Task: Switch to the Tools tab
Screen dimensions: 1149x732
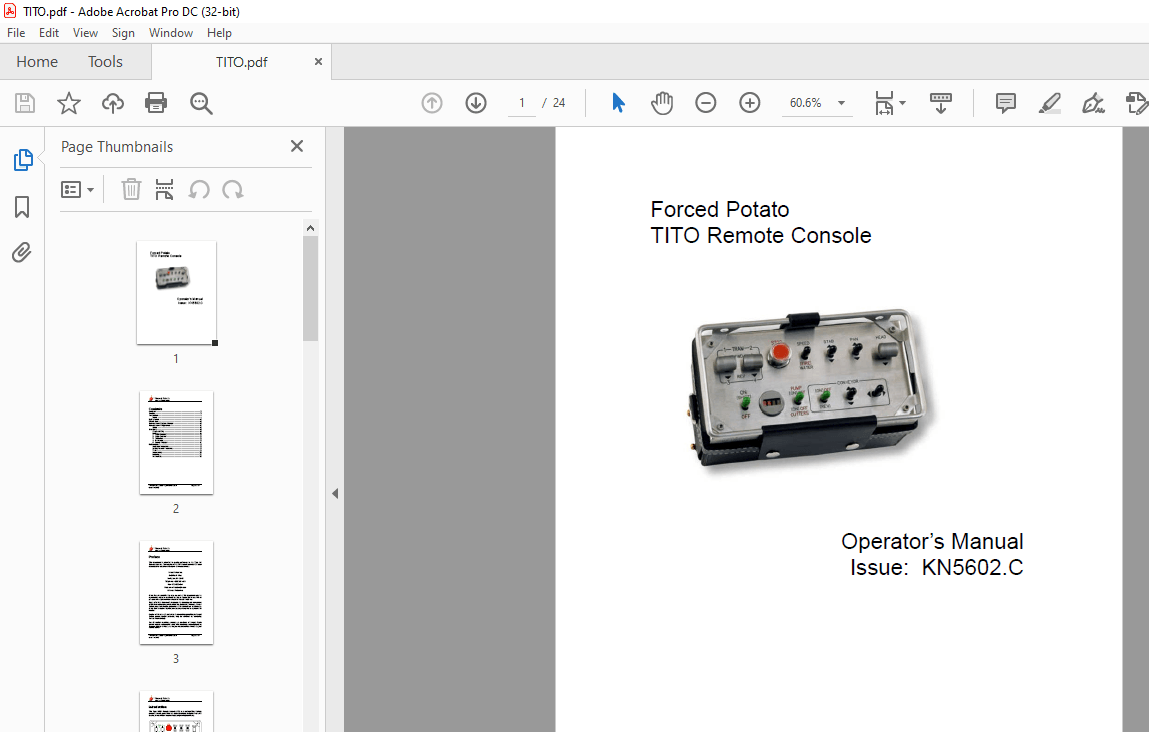Action: (105, 61)
